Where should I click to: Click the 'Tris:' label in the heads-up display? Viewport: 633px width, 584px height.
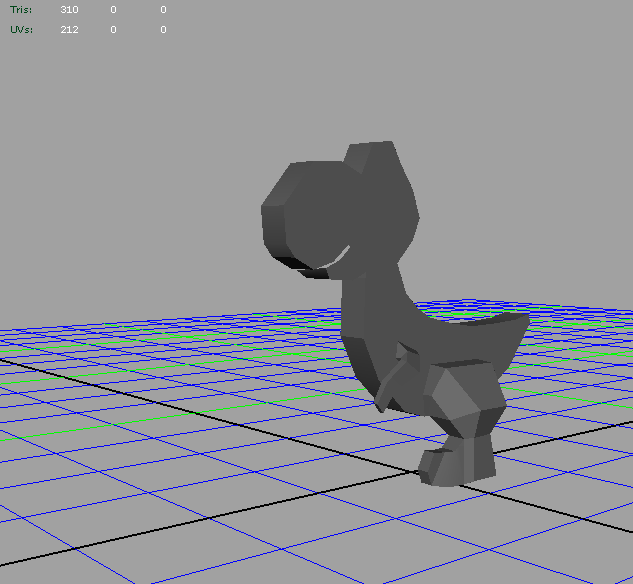coord(21,10)
